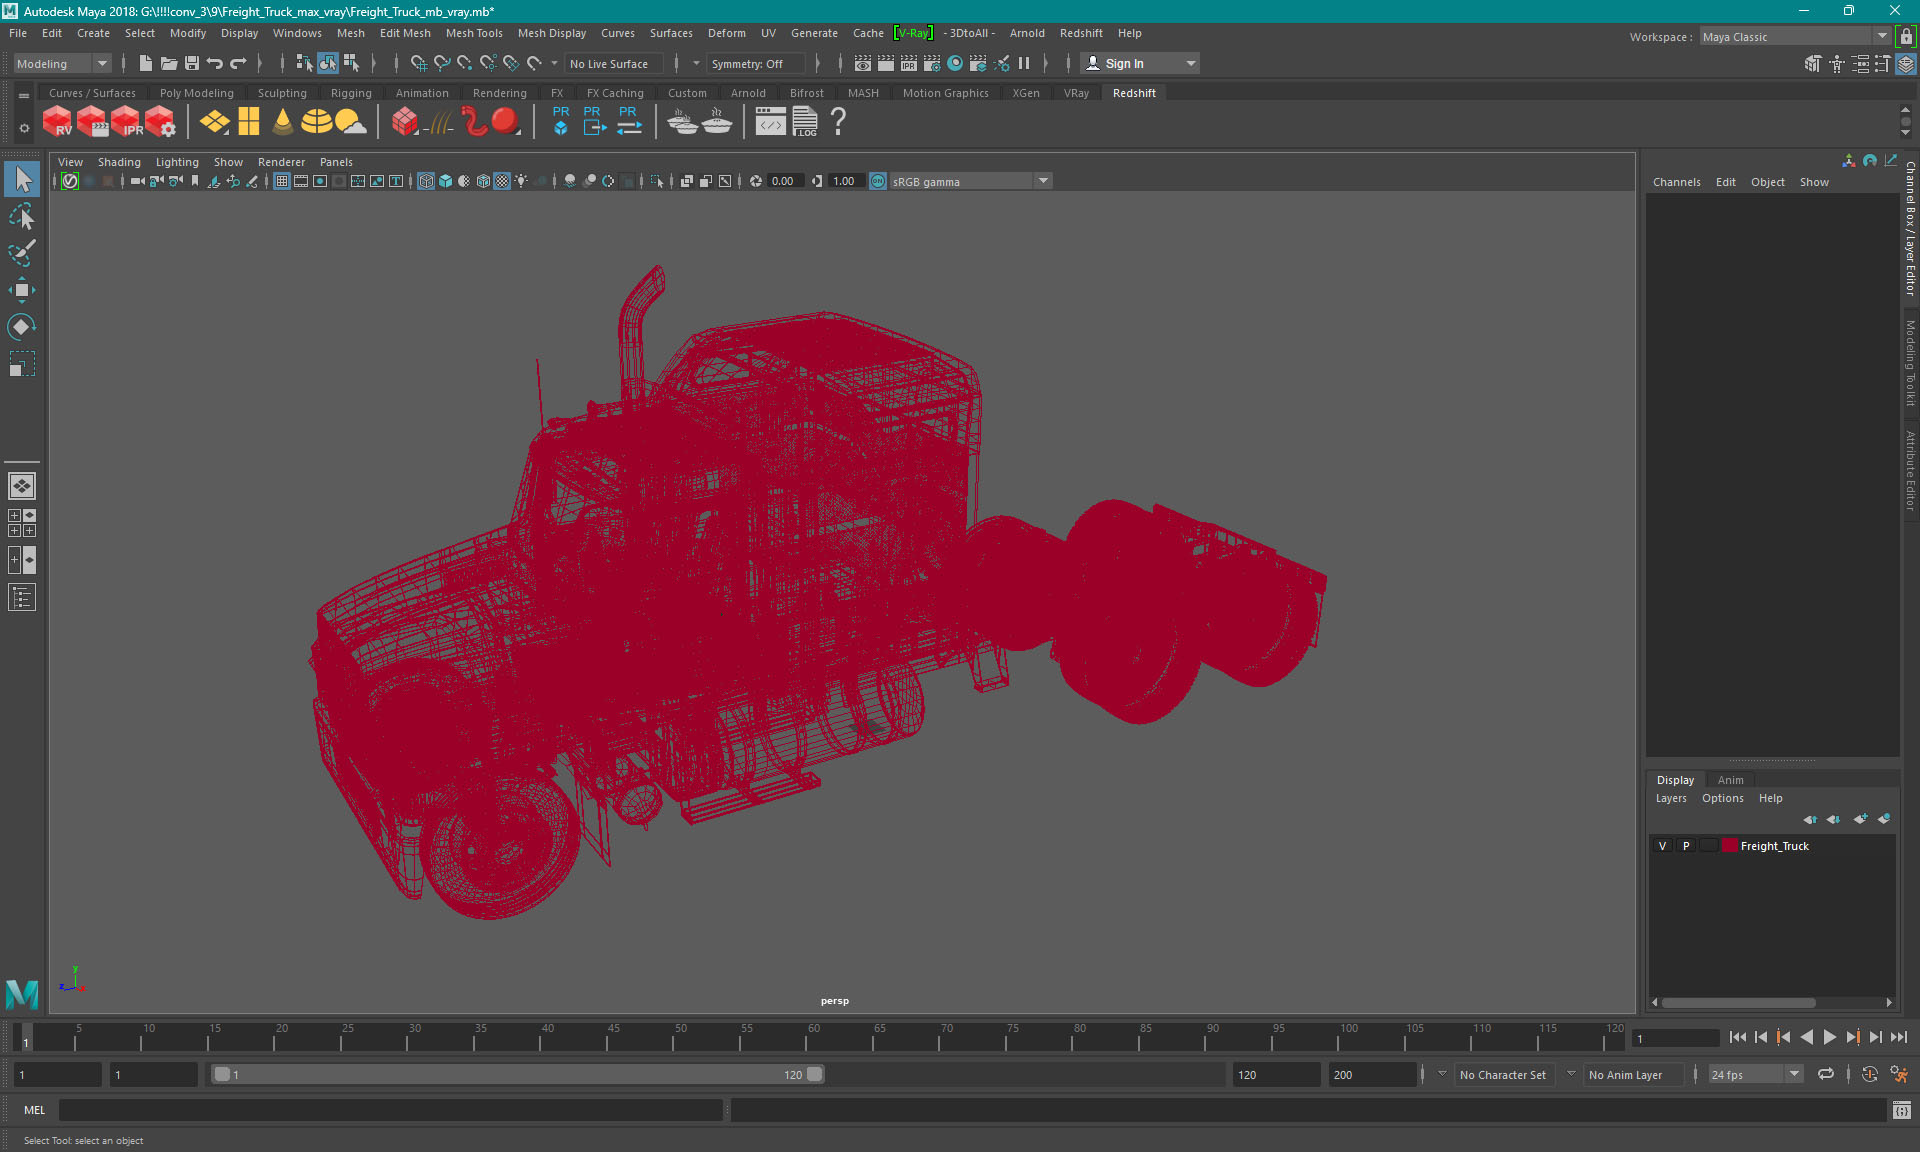Expand Symmetry: Off options dropdown
This screenshot has width=1920, height=1152.
coord(696,63)
